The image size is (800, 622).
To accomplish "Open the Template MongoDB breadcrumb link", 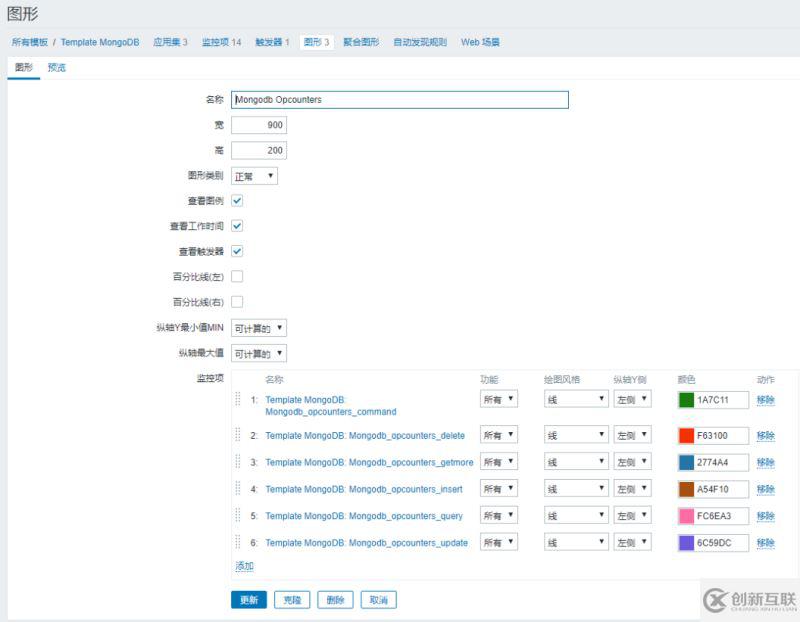I will [100, 42].
